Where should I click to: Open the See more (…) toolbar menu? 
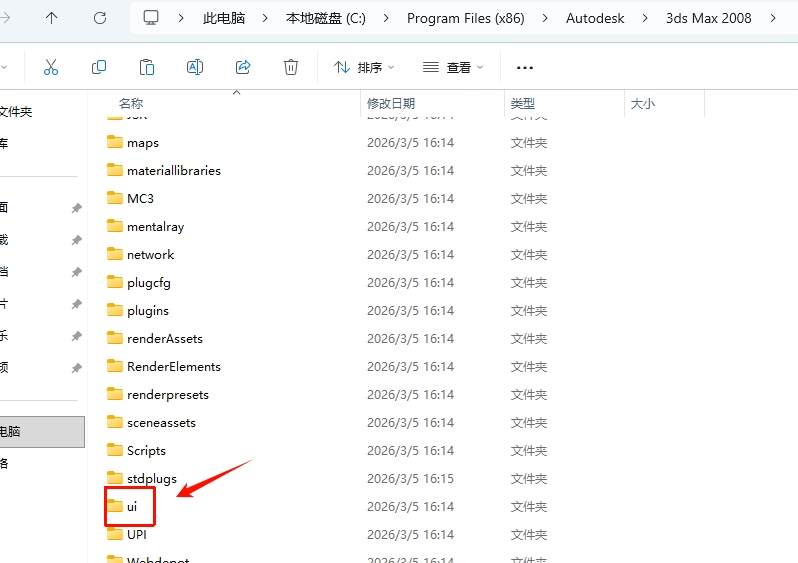525,67
